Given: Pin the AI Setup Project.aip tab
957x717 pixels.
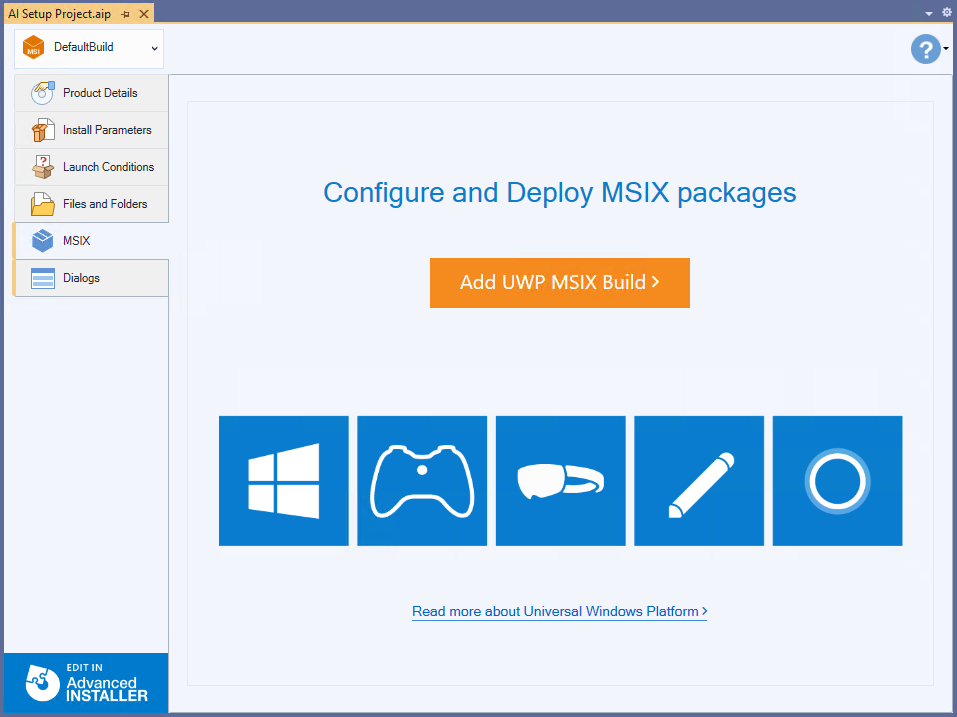Looking at the screenshot, I should 126,14.
